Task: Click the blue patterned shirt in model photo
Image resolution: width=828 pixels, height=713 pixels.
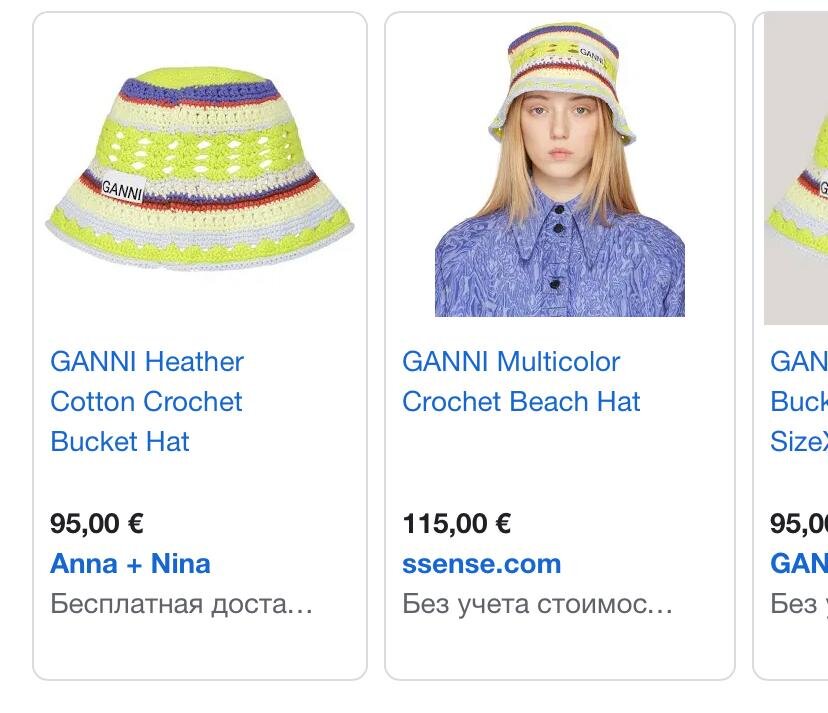Action: click(560, 259)
